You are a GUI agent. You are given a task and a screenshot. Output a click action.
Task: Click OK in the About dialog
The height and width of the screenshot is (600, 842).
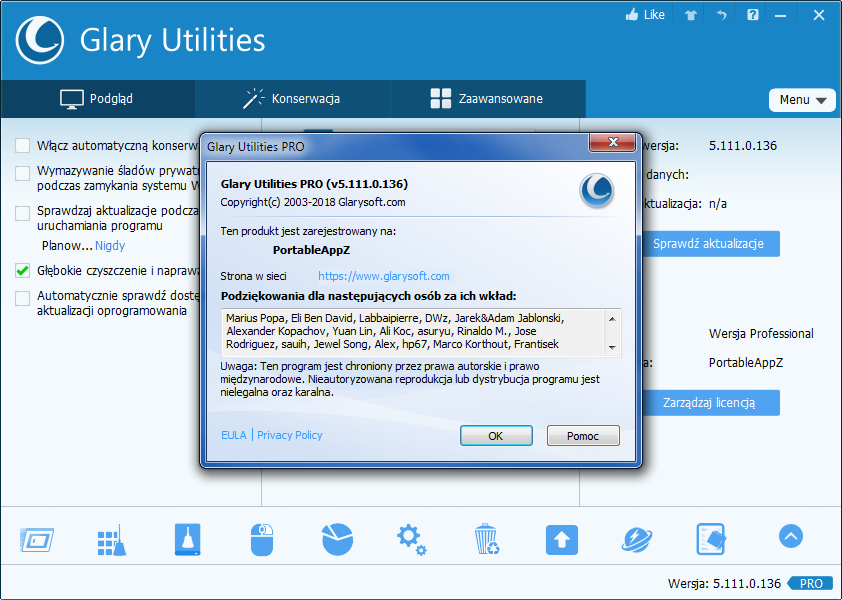496,436
